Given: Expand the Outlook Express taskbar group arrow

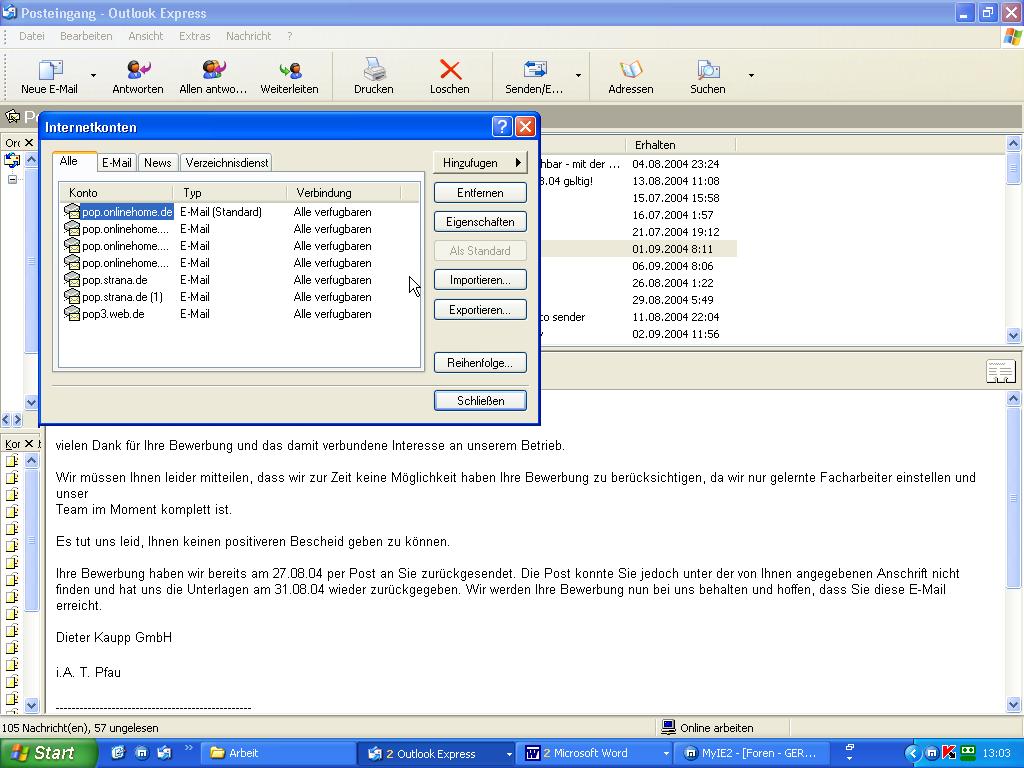Looking at the screenshot, I should tap(509, 754).
